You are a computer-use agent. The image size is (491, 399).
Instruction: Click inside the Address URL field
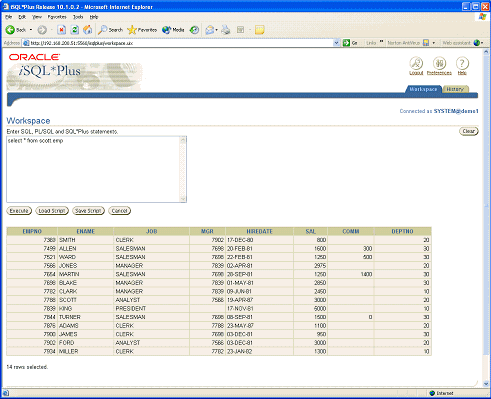178,43
